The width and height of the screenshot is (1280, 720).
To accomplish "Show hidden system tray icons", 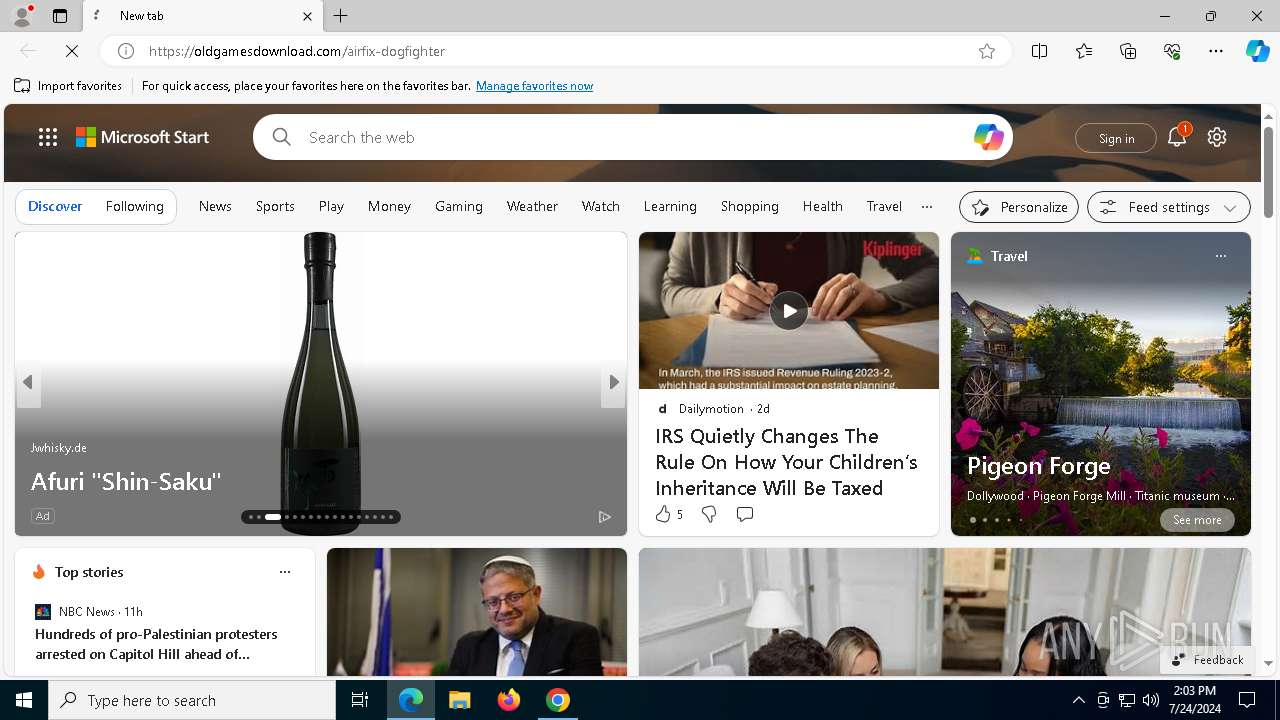I will click(x=1078, y=700).
